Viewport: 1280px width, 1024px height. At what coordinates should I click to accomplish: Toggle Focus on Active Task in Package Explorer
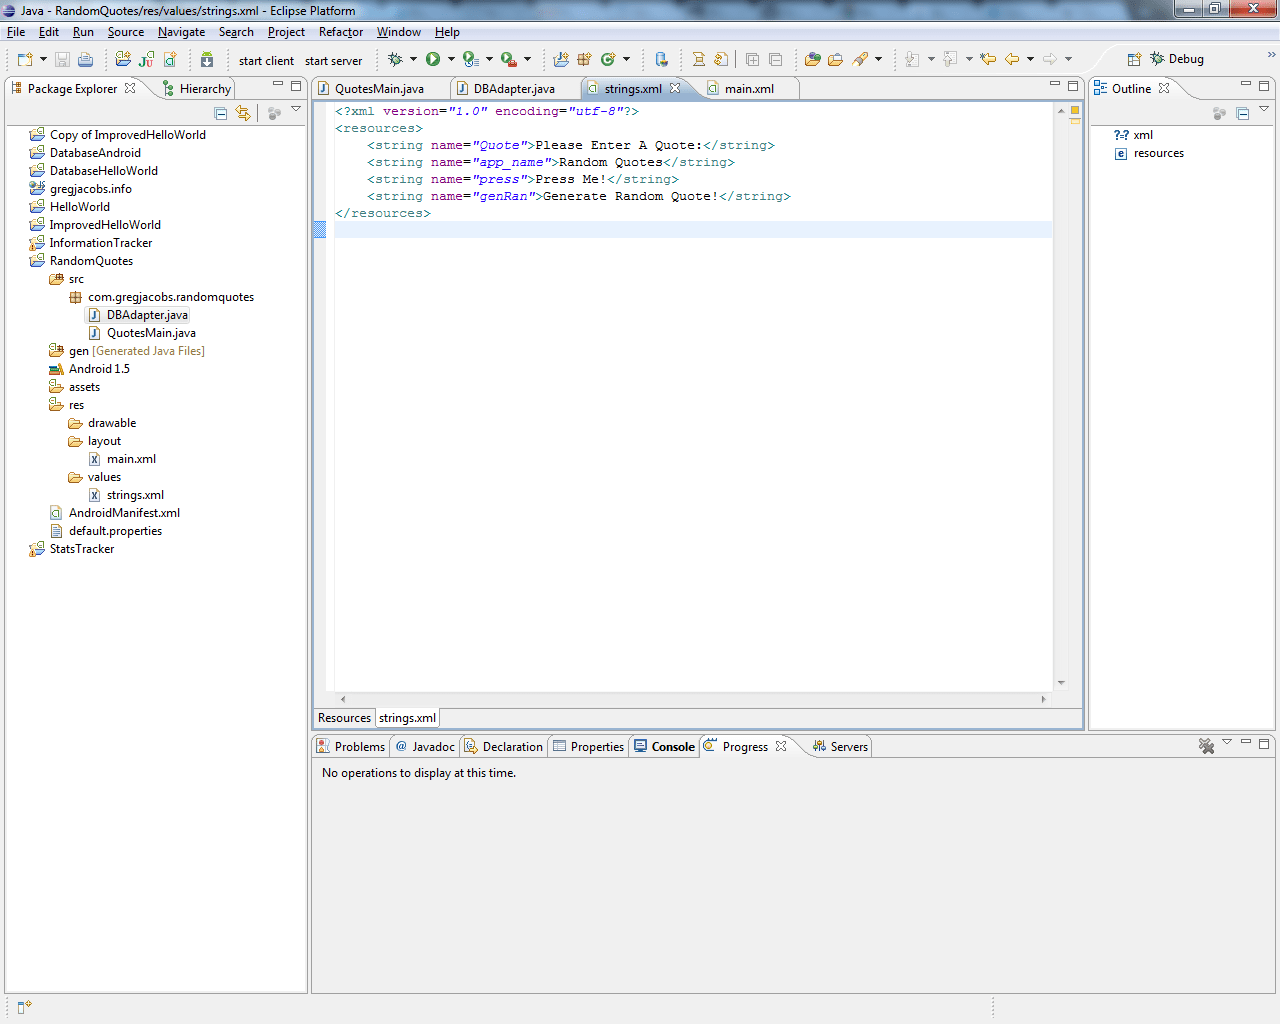[x=274, y=114]
